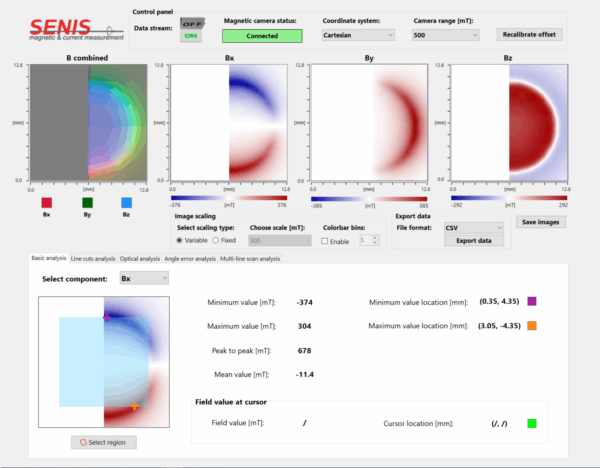Click the green By legend swatch

click(87, 201)
